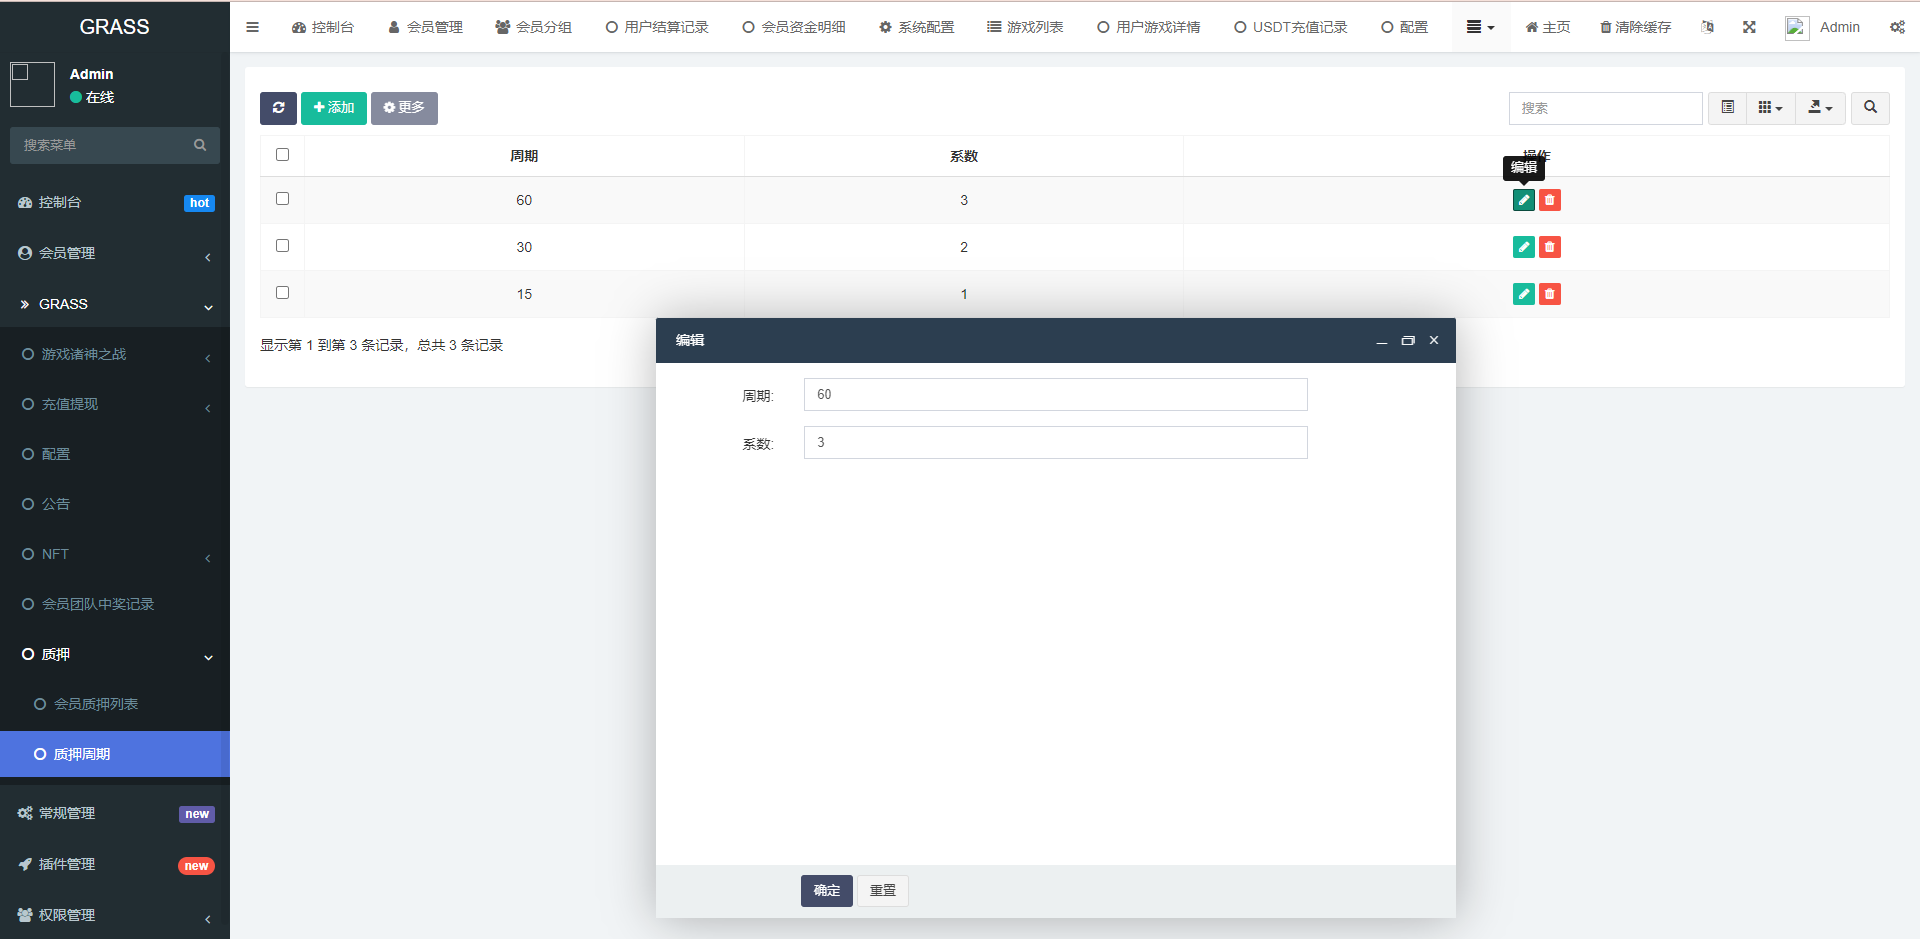
Task: Open the settings gear icon at top right
Action: tap(1897, 27)
